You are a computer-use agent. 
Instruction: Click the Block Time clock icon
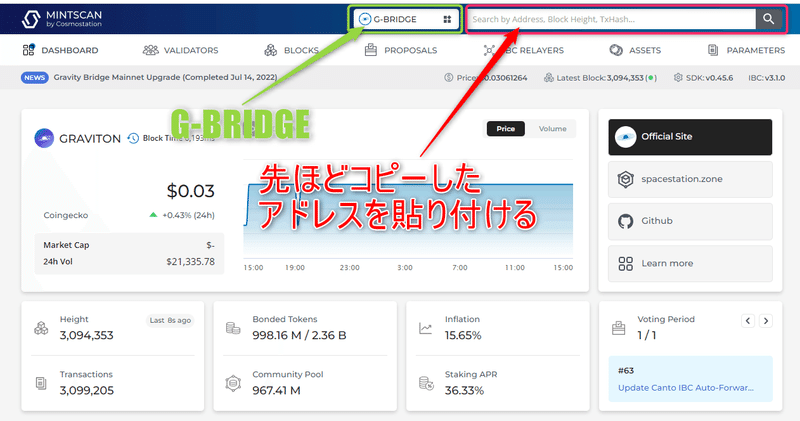[133, 138]
